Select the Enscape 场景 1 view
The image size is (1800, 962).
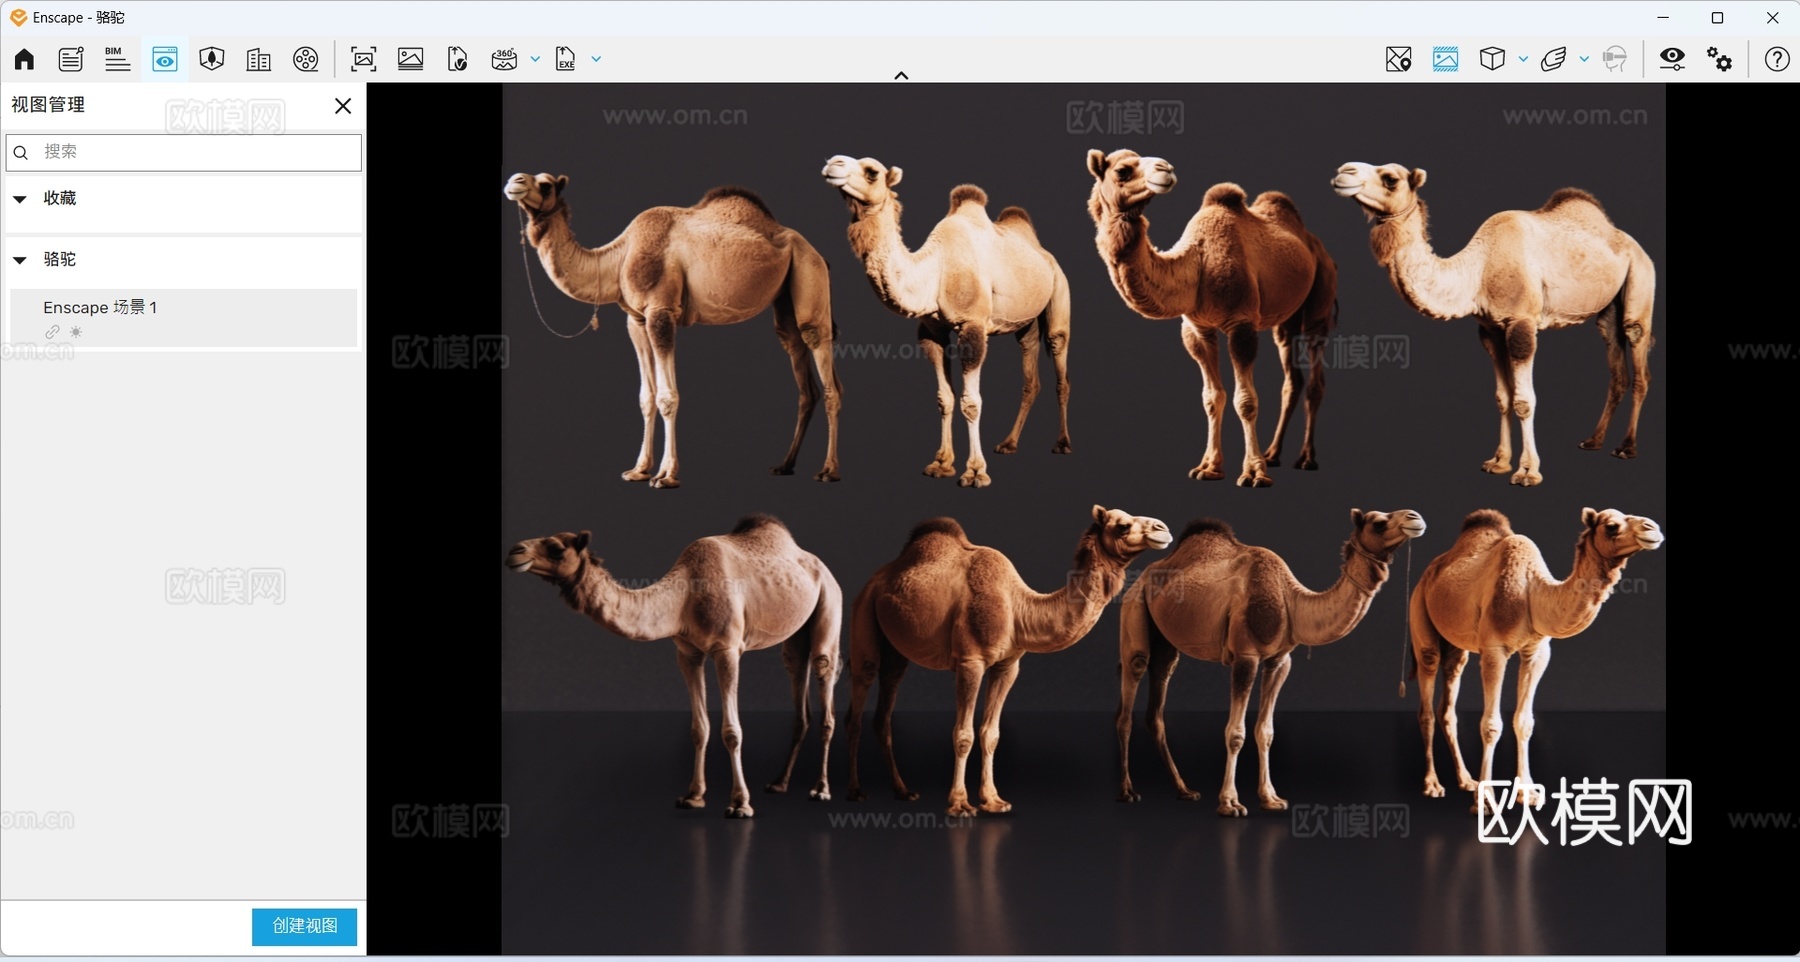184,318
